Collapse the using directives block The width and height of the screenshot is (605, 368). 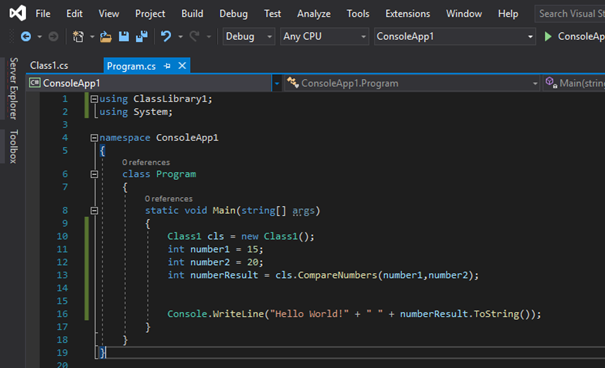pos(94,99)
